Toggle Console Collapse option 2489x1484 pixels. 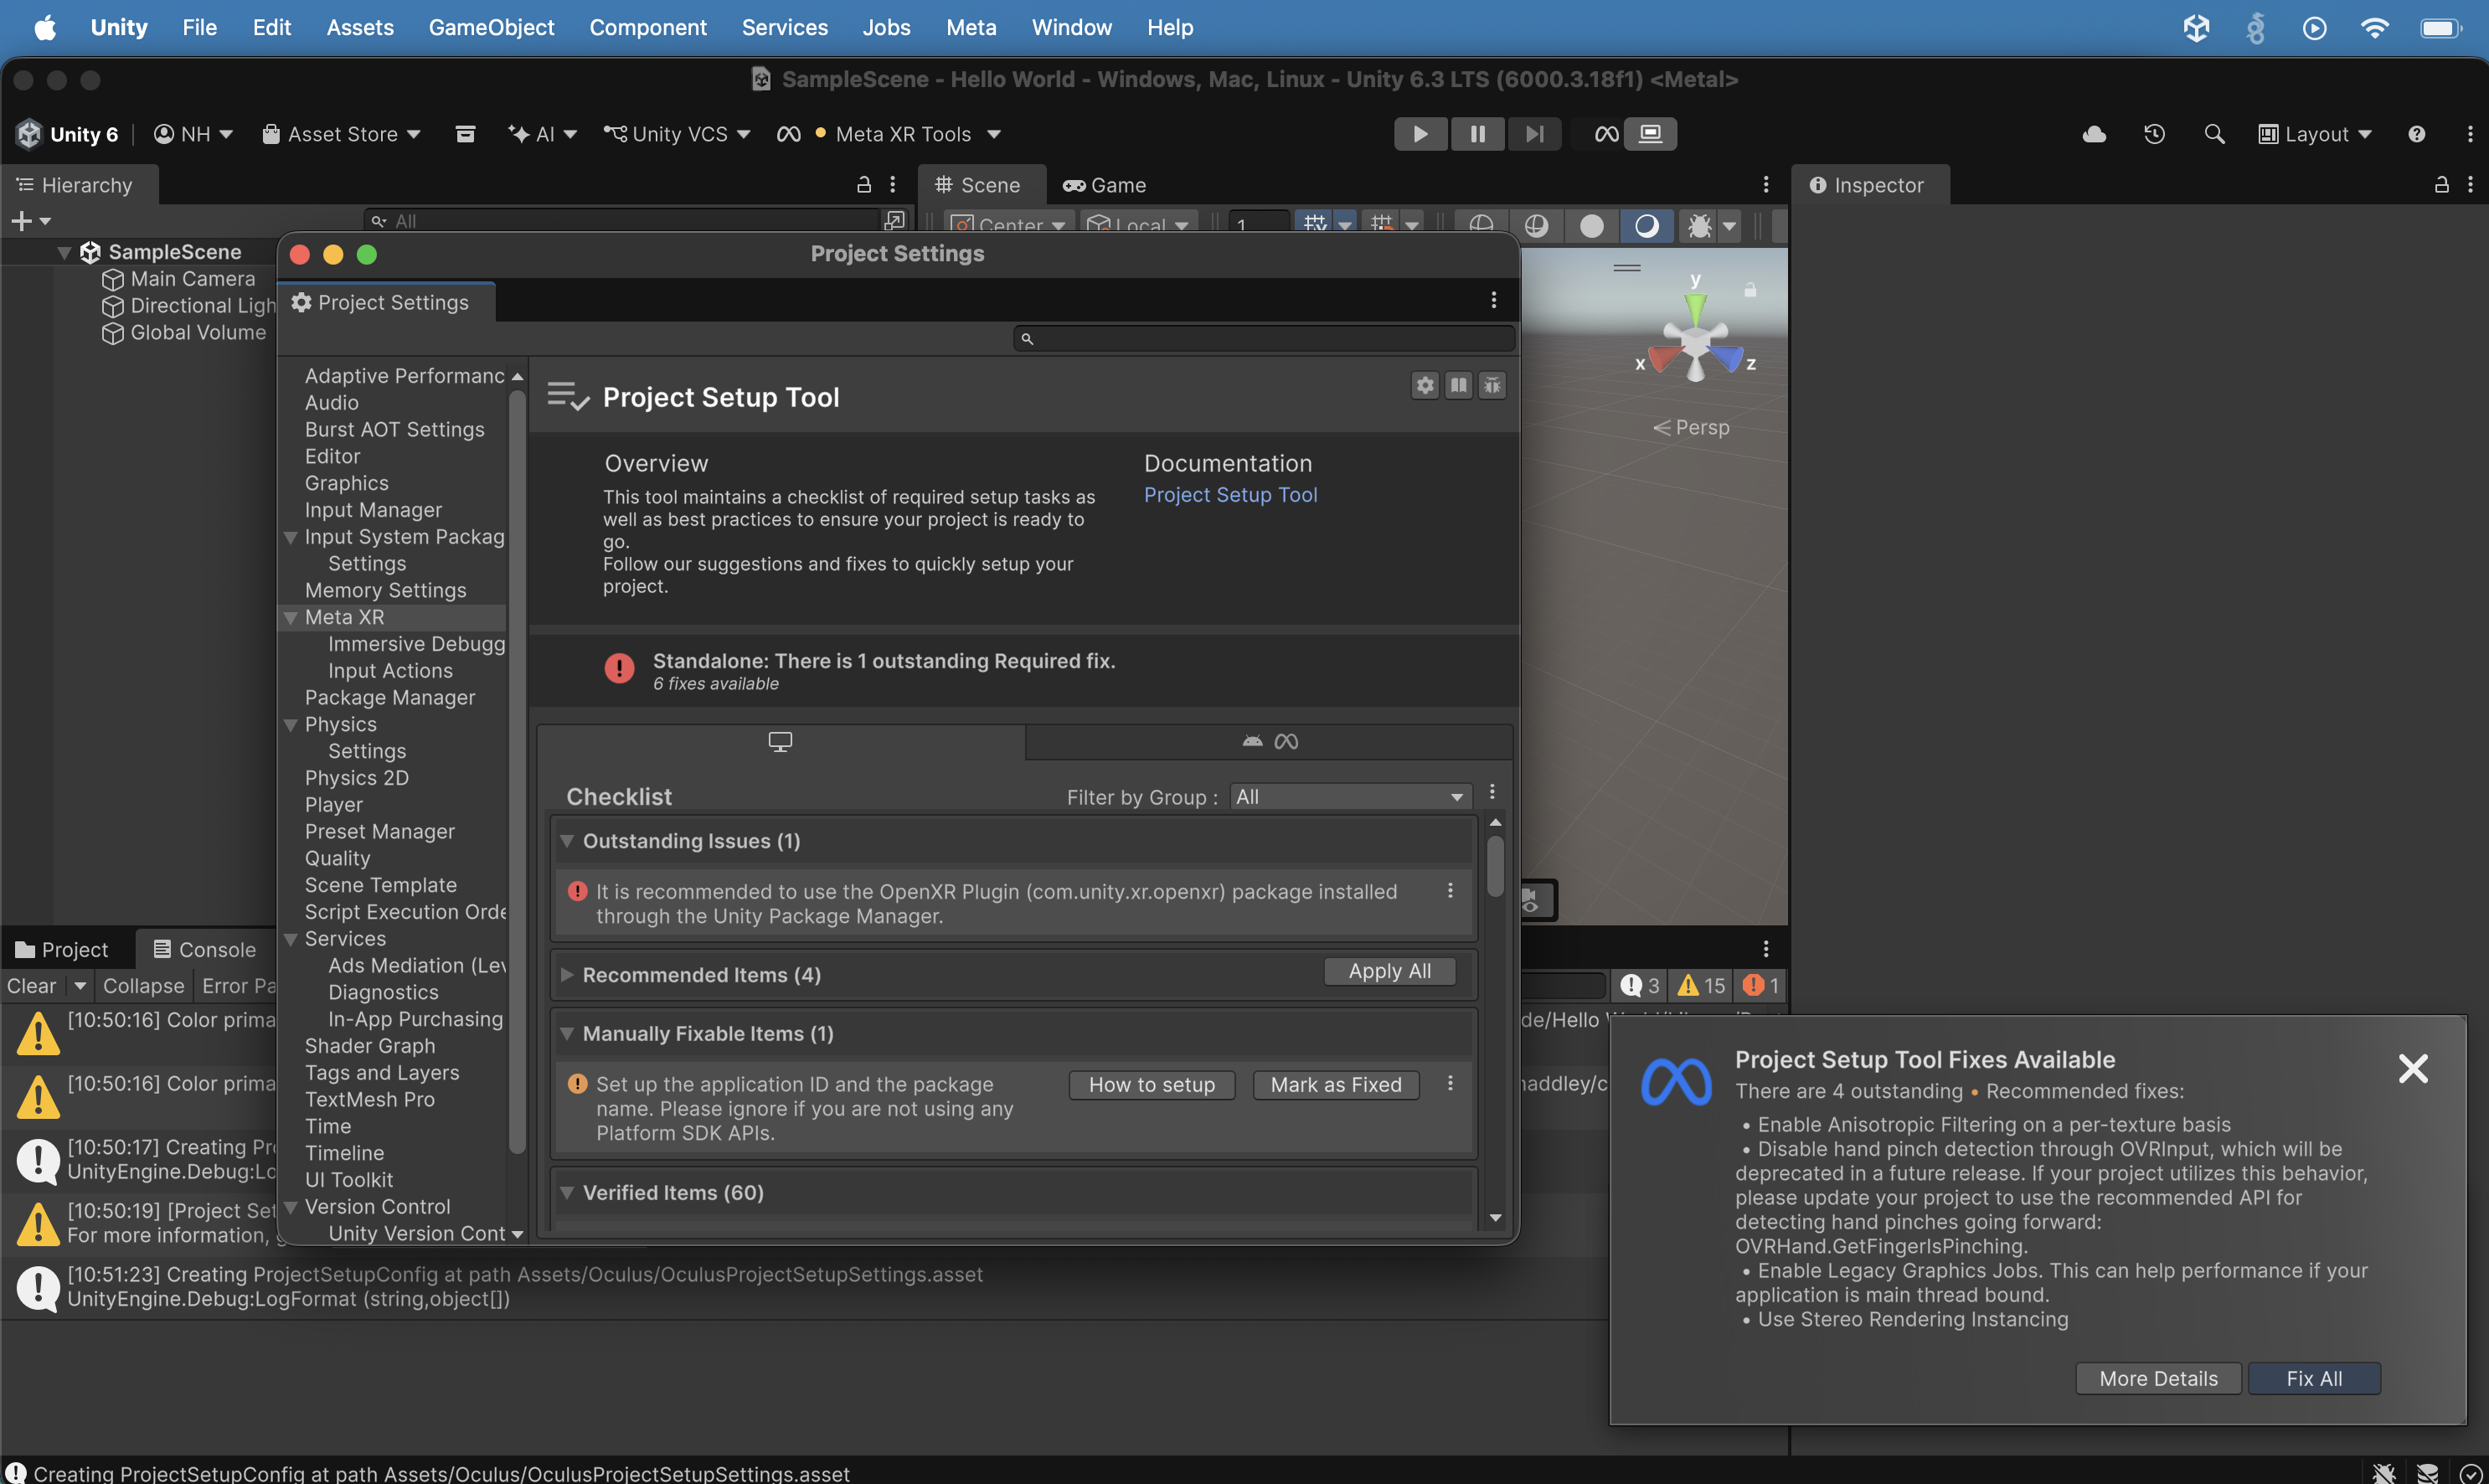(x=143, y=985)
